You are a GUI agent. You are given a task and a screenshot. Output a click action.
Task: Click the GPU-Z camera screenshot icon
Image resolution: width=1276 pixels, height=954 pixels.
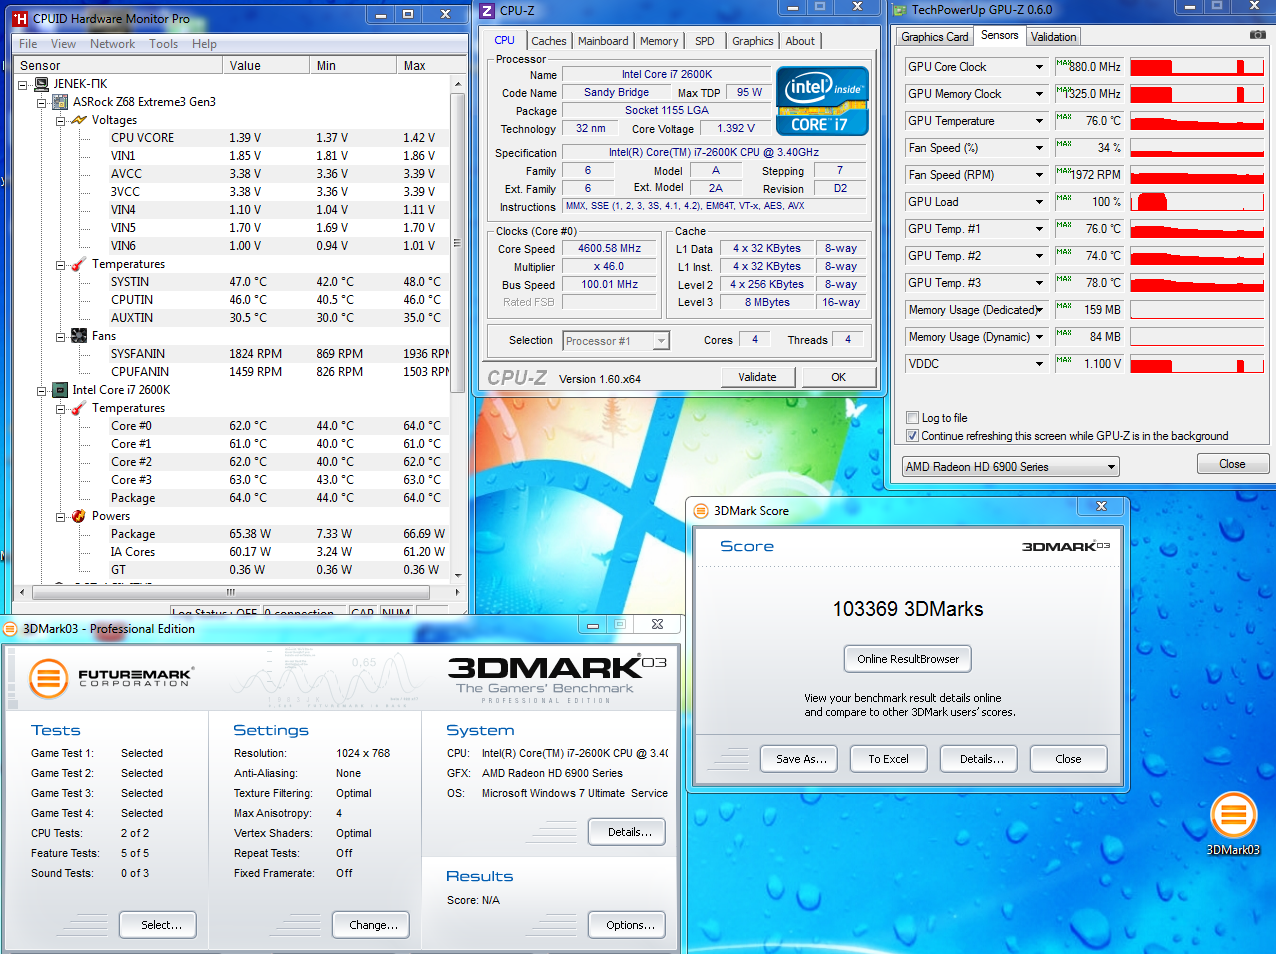(1257, 35)
